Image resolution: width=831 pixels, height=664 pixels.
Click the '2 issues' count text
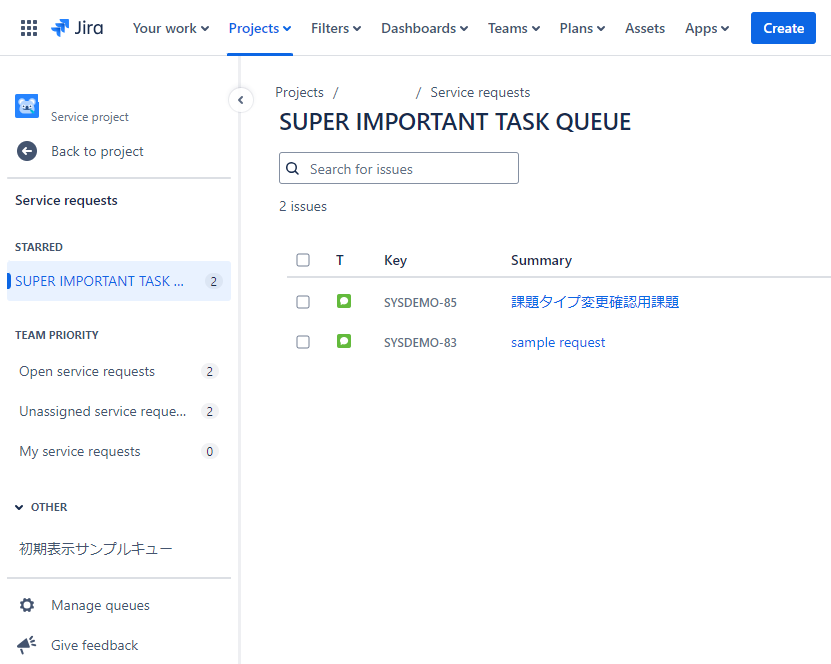coord(303,206)
